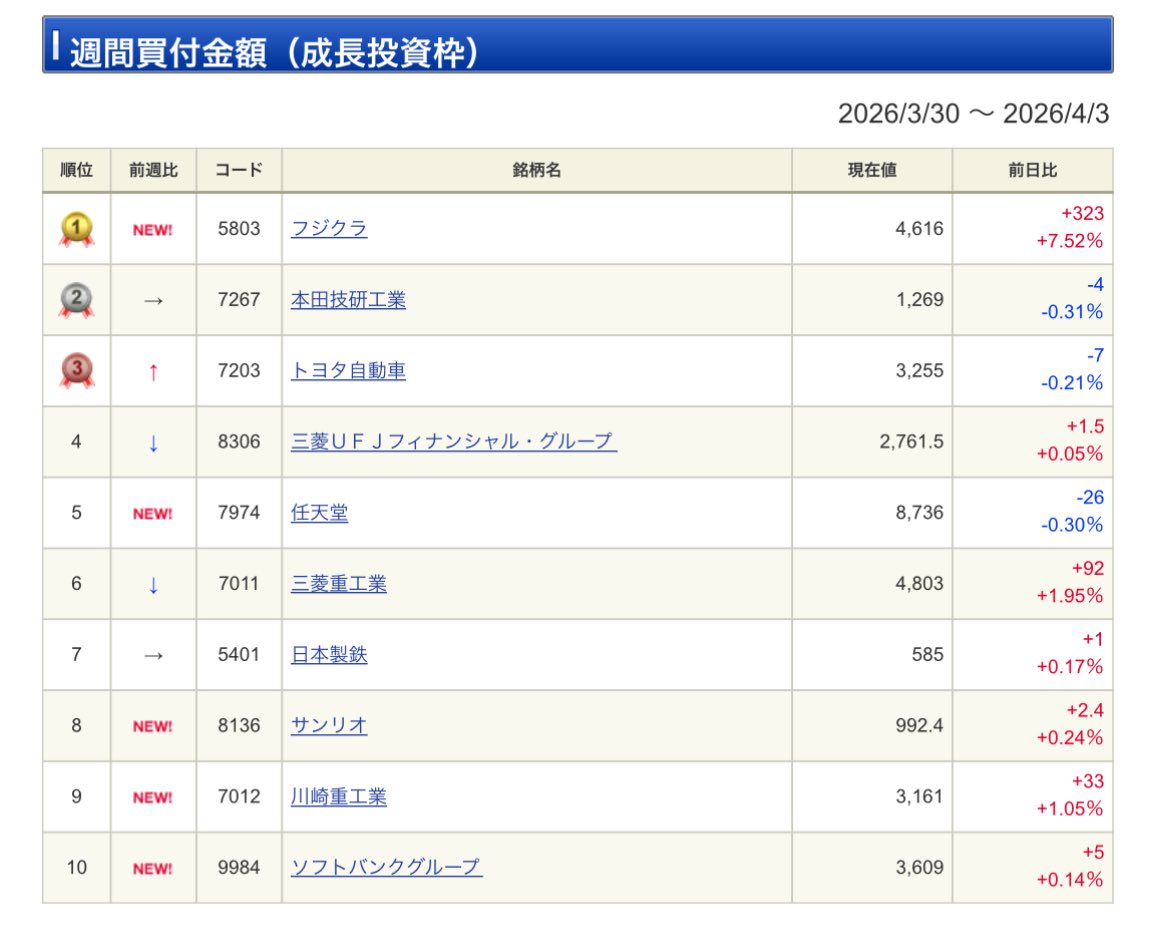Click stock code 8306
The width and height of the screenshot is (1152, 933).
(x=239, y=442)
